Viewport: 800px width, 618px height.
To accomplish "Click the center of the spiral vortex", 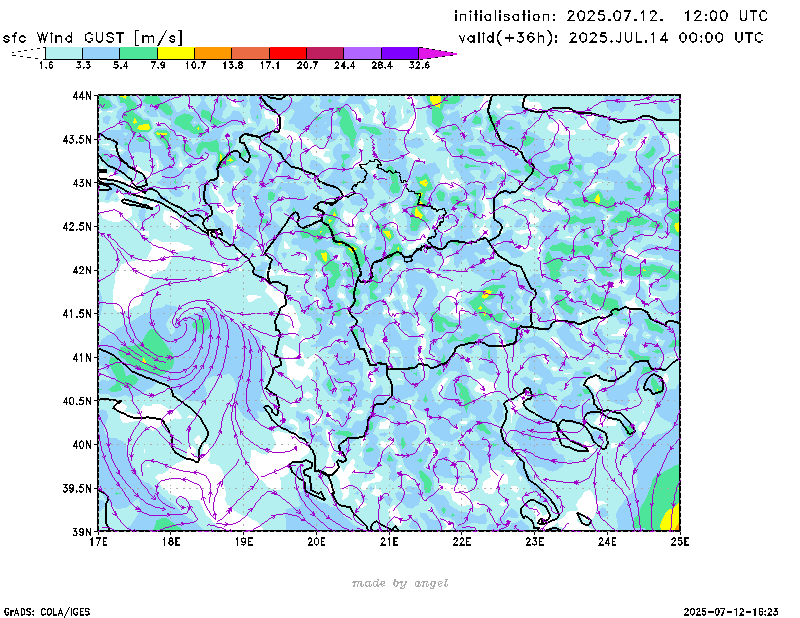I will pyautogui.click(x=181, y=321).
